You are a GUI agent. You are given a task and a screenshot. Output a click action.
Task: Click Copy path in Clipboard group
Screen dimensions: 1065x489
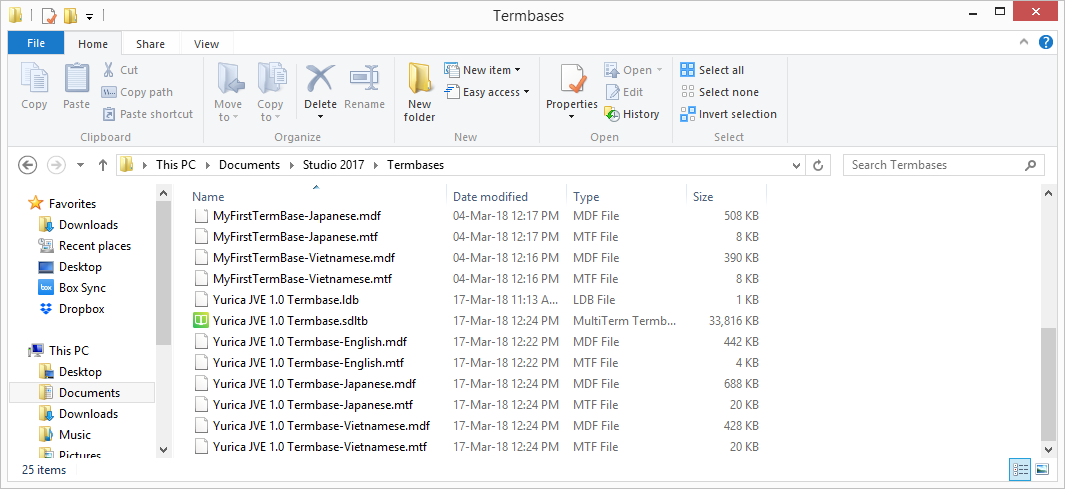click(x=137, y=92)
